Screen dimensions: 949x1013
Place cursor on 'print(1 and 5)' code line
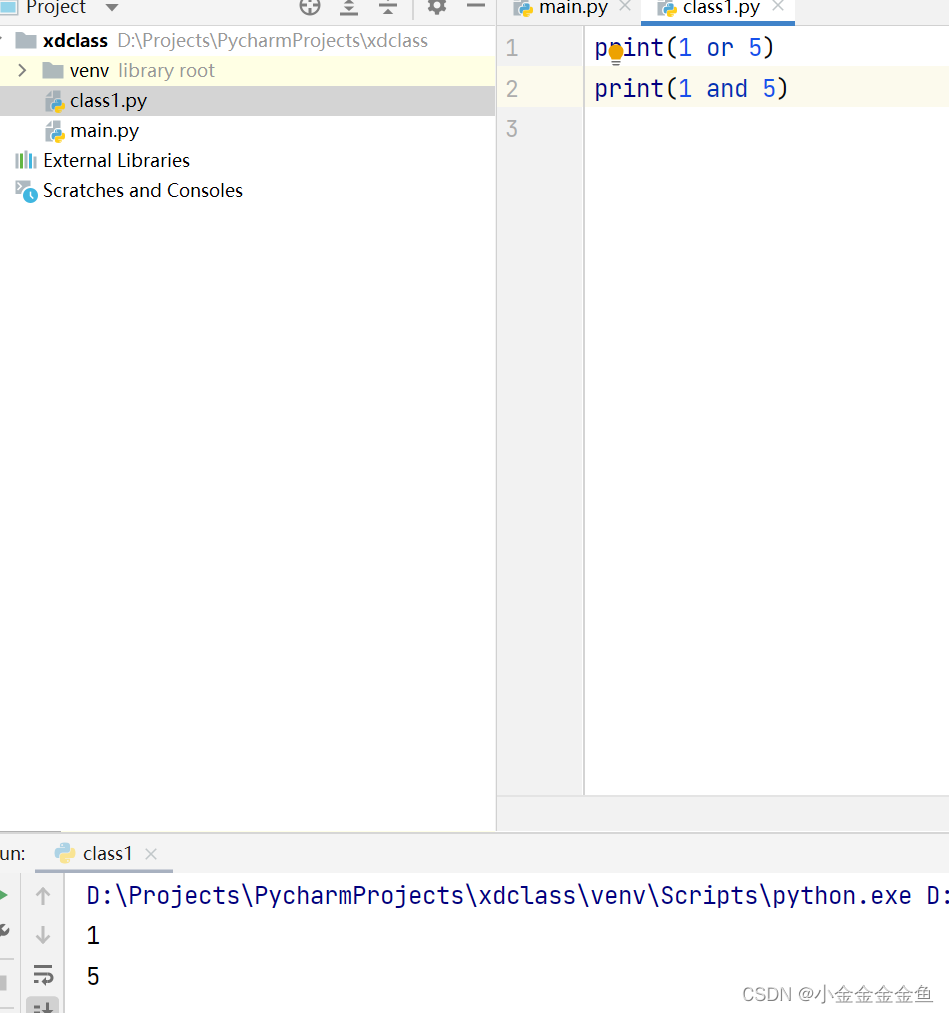coord(691,89)
